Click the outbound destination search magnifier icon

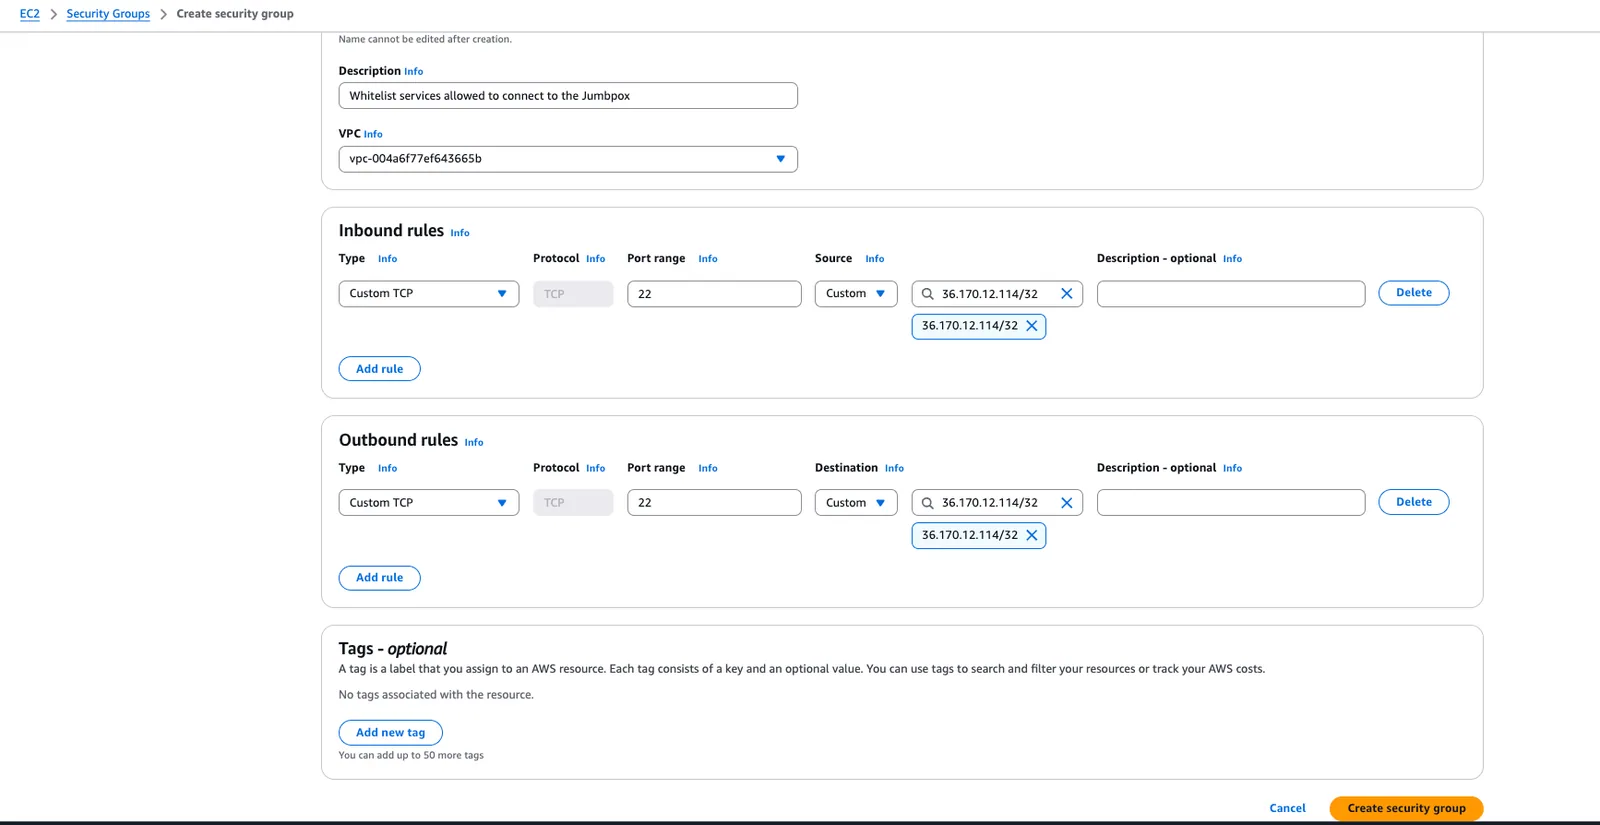point(927,503)
